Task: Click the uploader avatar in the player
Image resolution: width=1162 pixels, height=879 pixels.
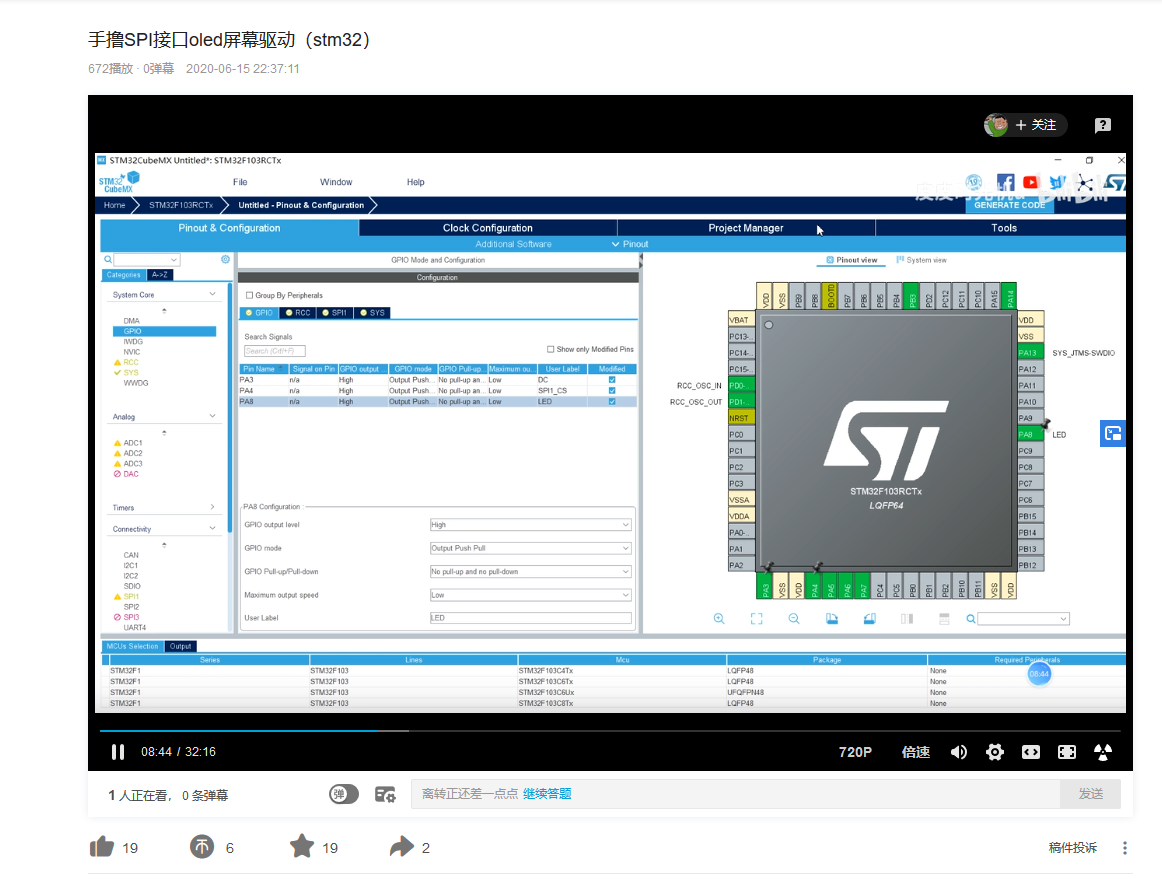Action: (996, 125)
